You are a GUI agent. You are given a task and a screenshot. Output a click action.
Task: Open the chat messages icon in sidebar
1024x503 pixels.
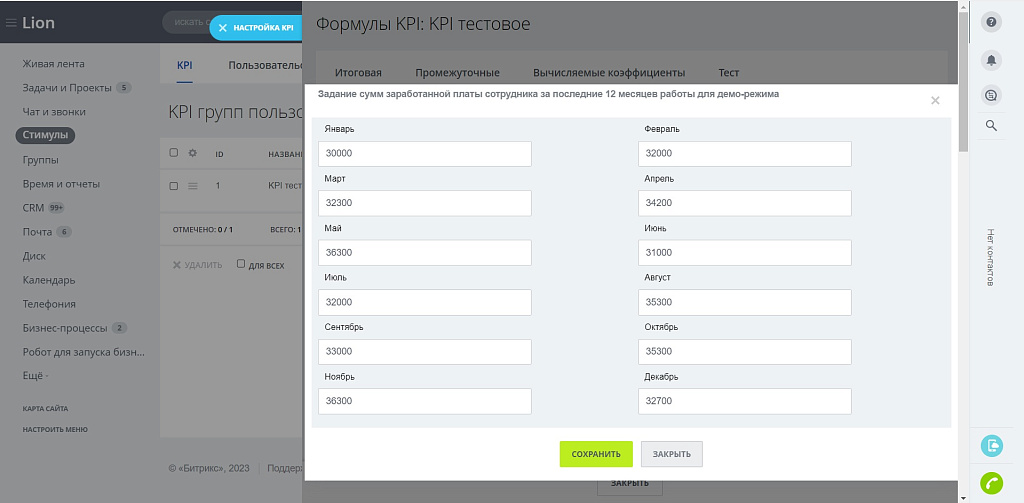coord(991,95)
